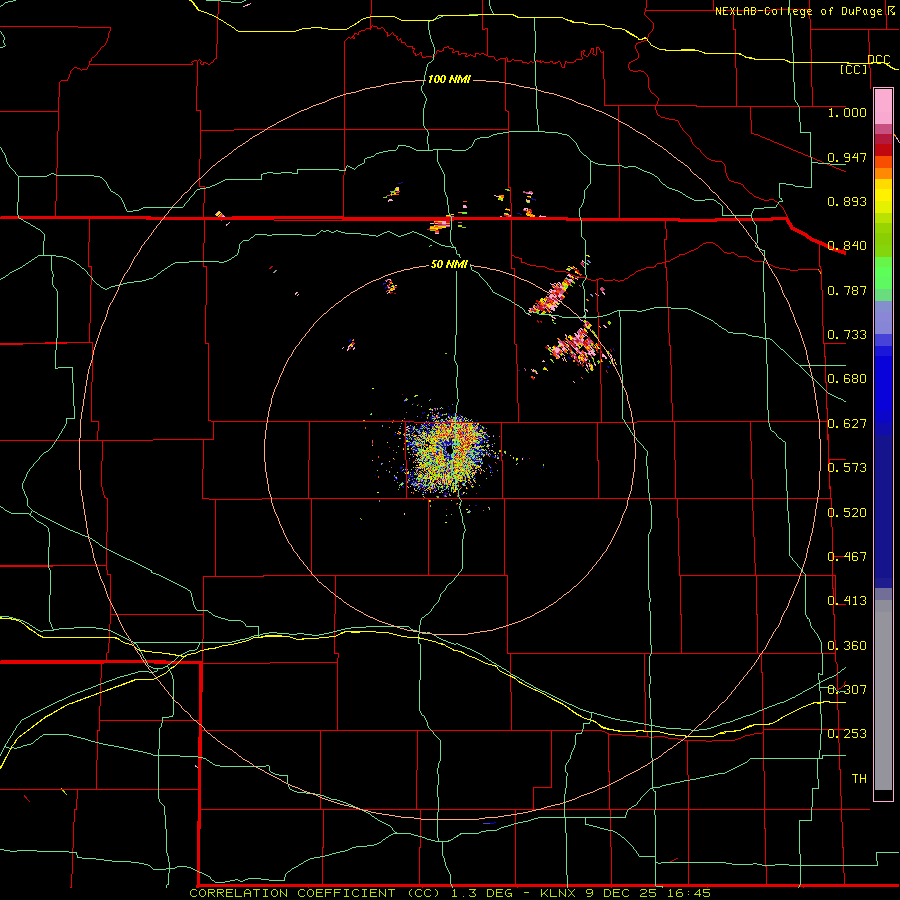Viewport: 900px width, 900px height.
Task: Select the 0.787 scale value
Action: 847,290
